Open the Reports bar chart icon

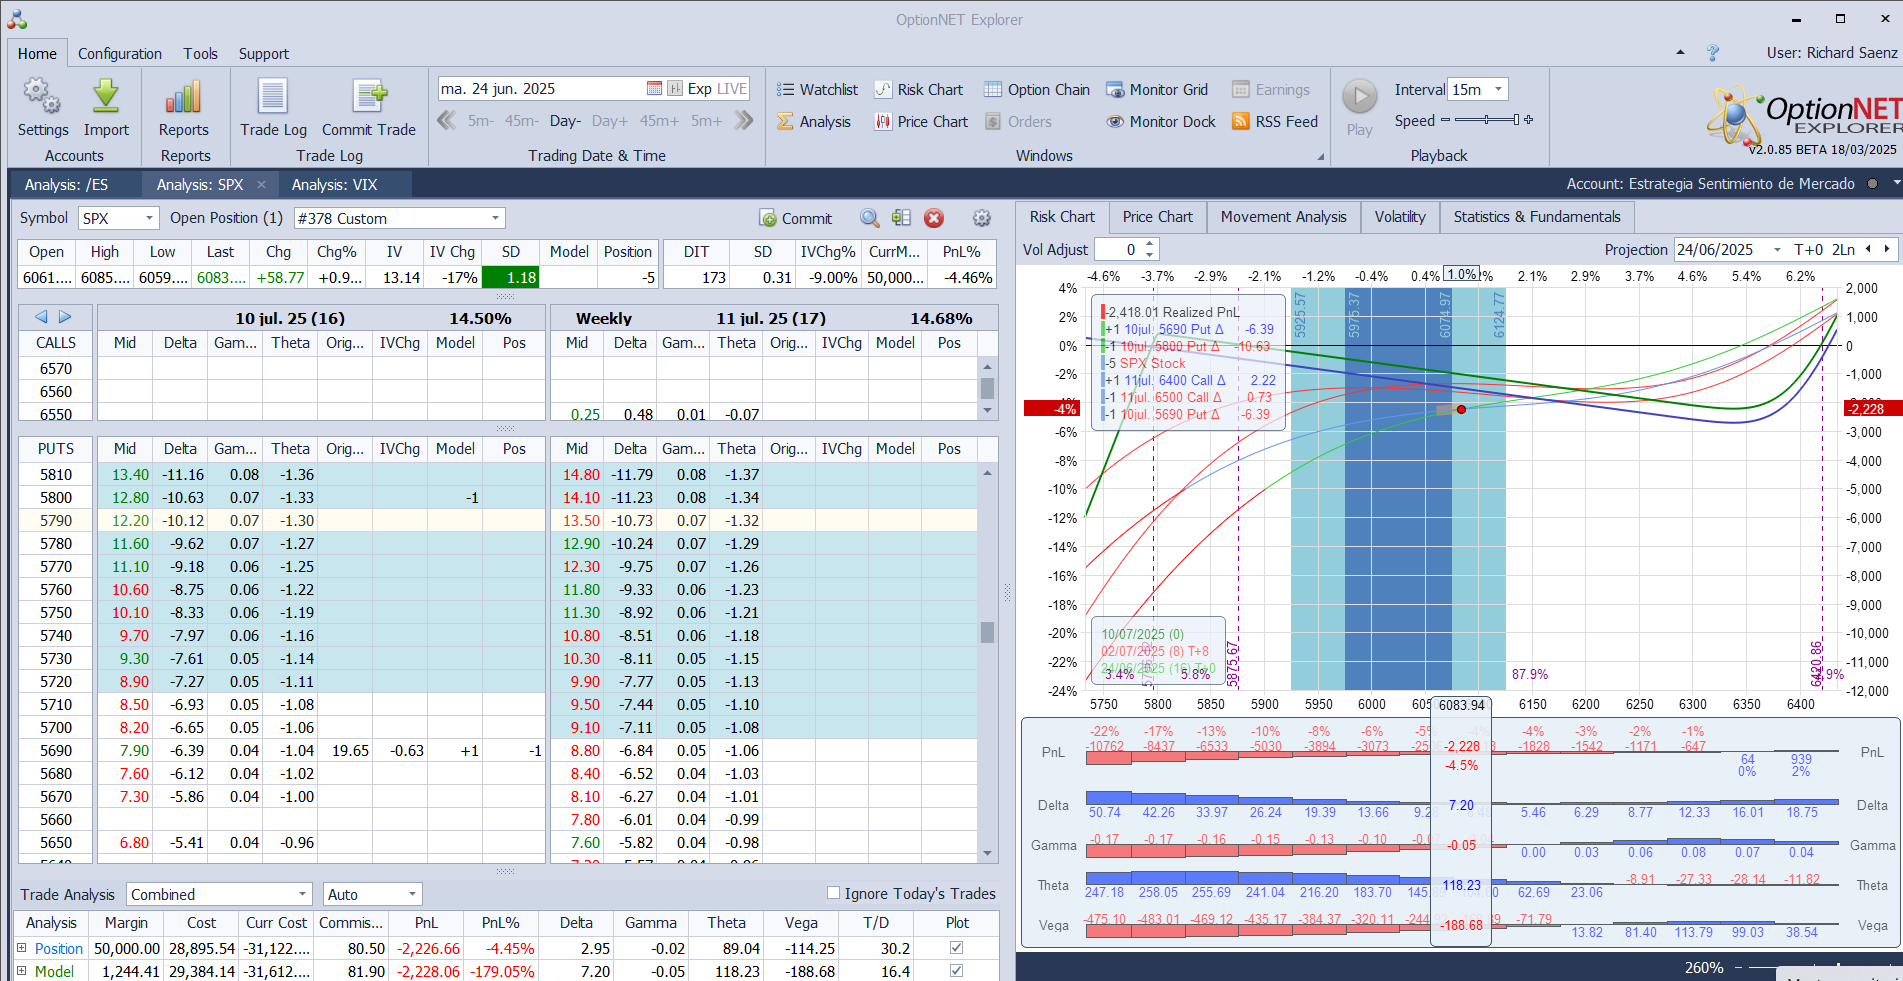pyautogui.click(x=184, y=97)
